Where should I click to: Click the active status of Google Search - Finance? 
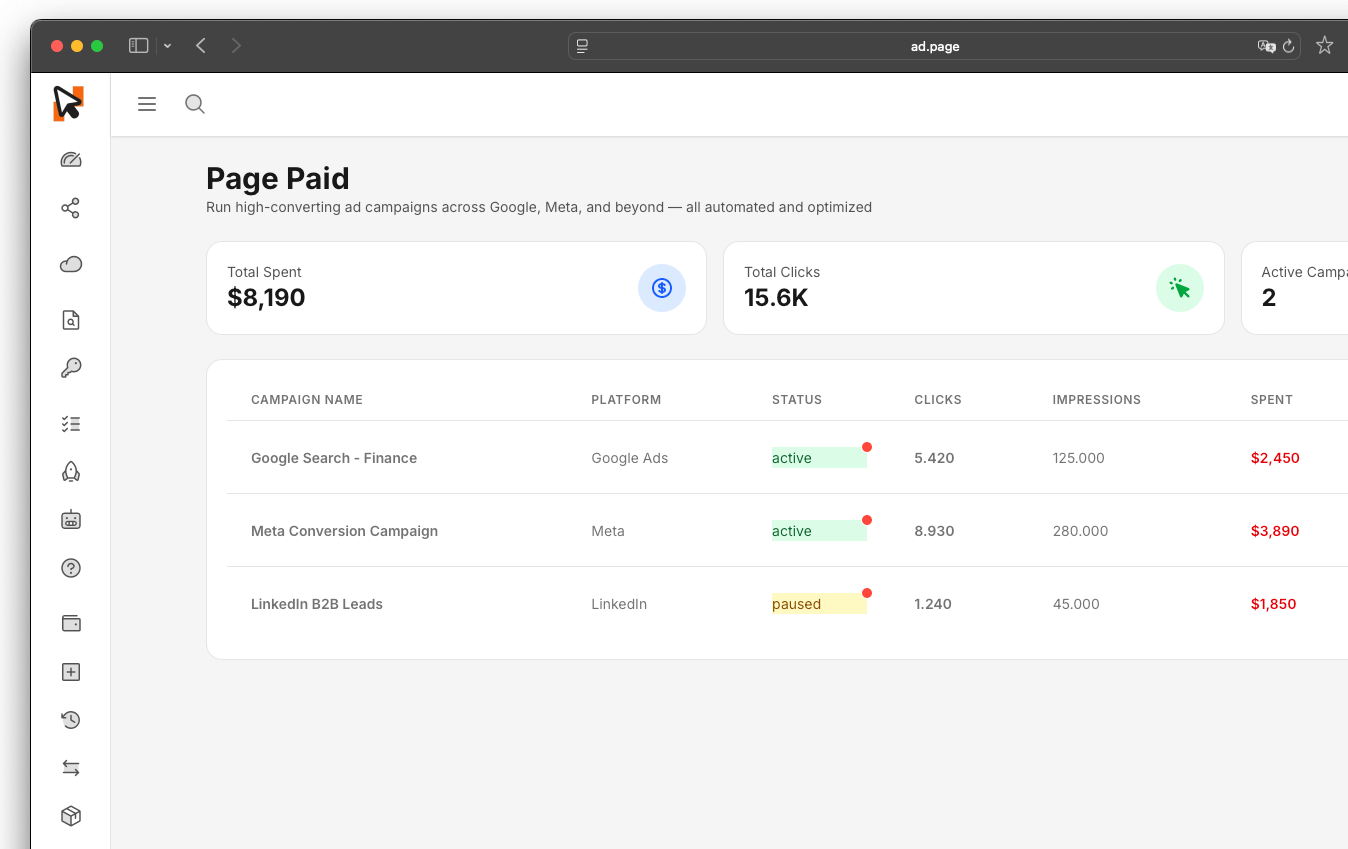pyautogui.click(x=819, y=458)
